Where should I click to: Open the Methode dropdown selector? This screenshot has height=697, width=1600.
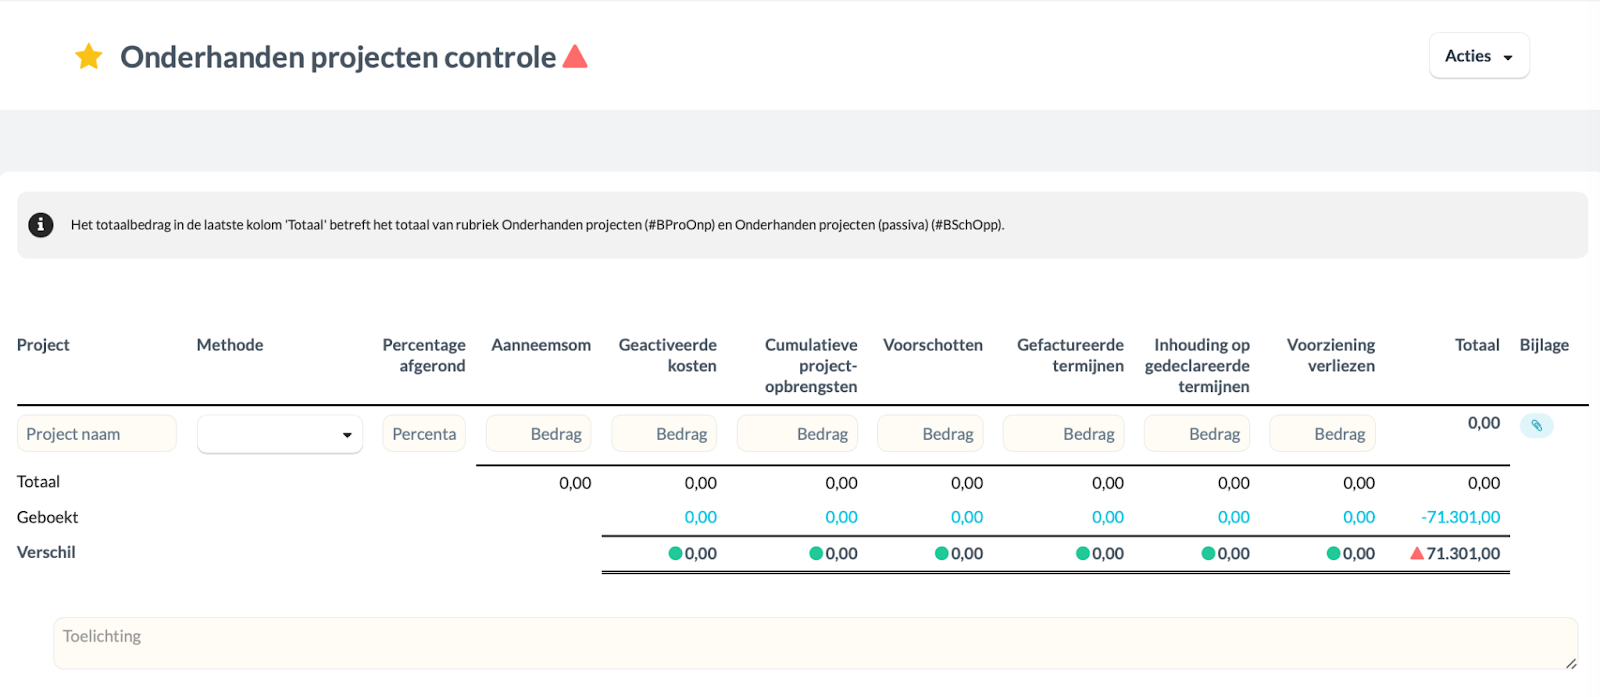pyautogui.click(x=280, y=435)
